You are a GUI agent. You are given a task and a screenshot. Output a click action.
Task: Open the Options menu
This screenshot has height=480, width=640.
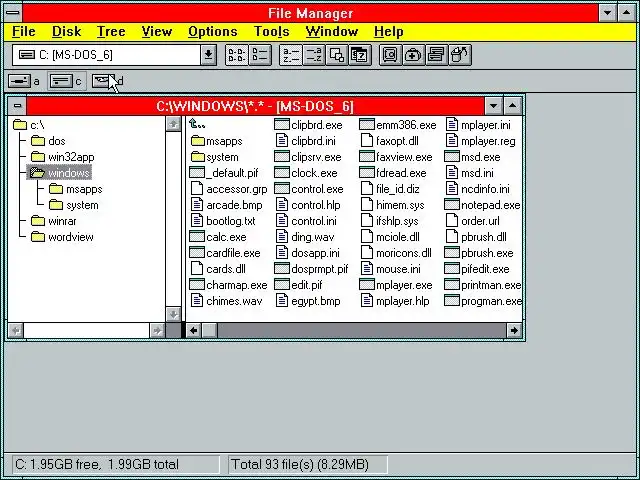213,31
